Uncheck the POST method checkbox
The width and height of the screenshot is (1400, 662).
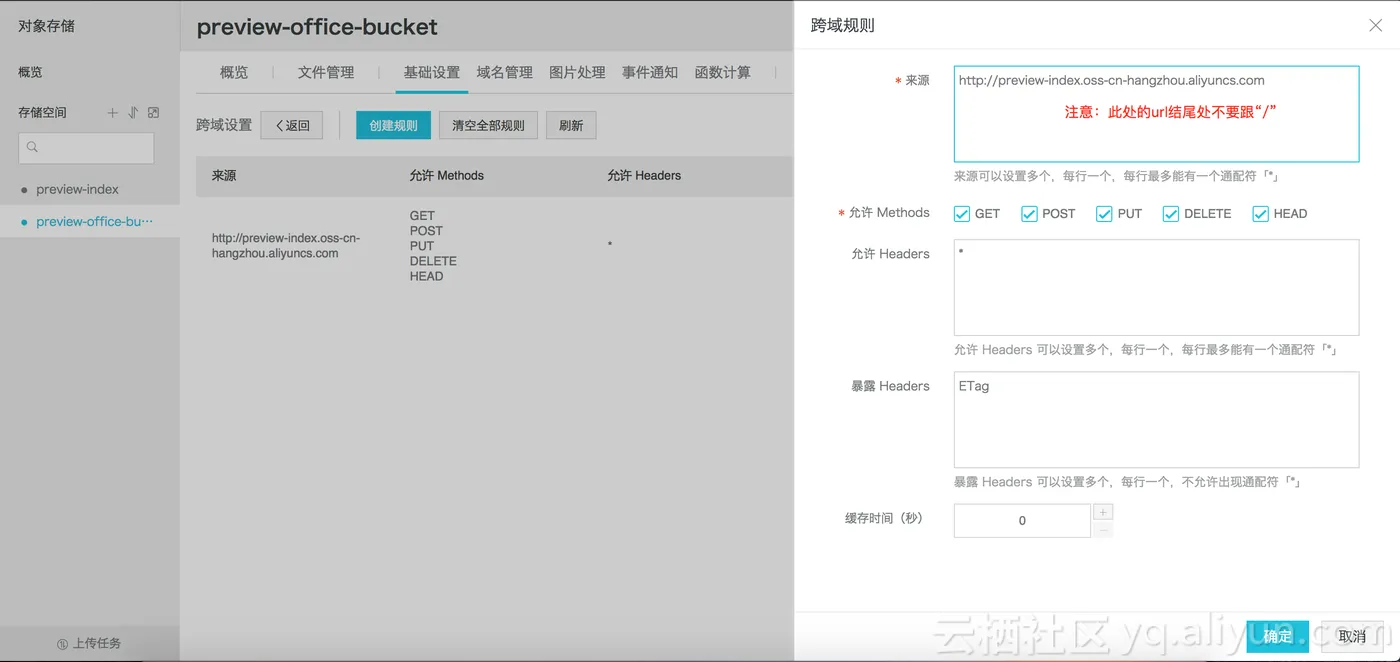1029,214
